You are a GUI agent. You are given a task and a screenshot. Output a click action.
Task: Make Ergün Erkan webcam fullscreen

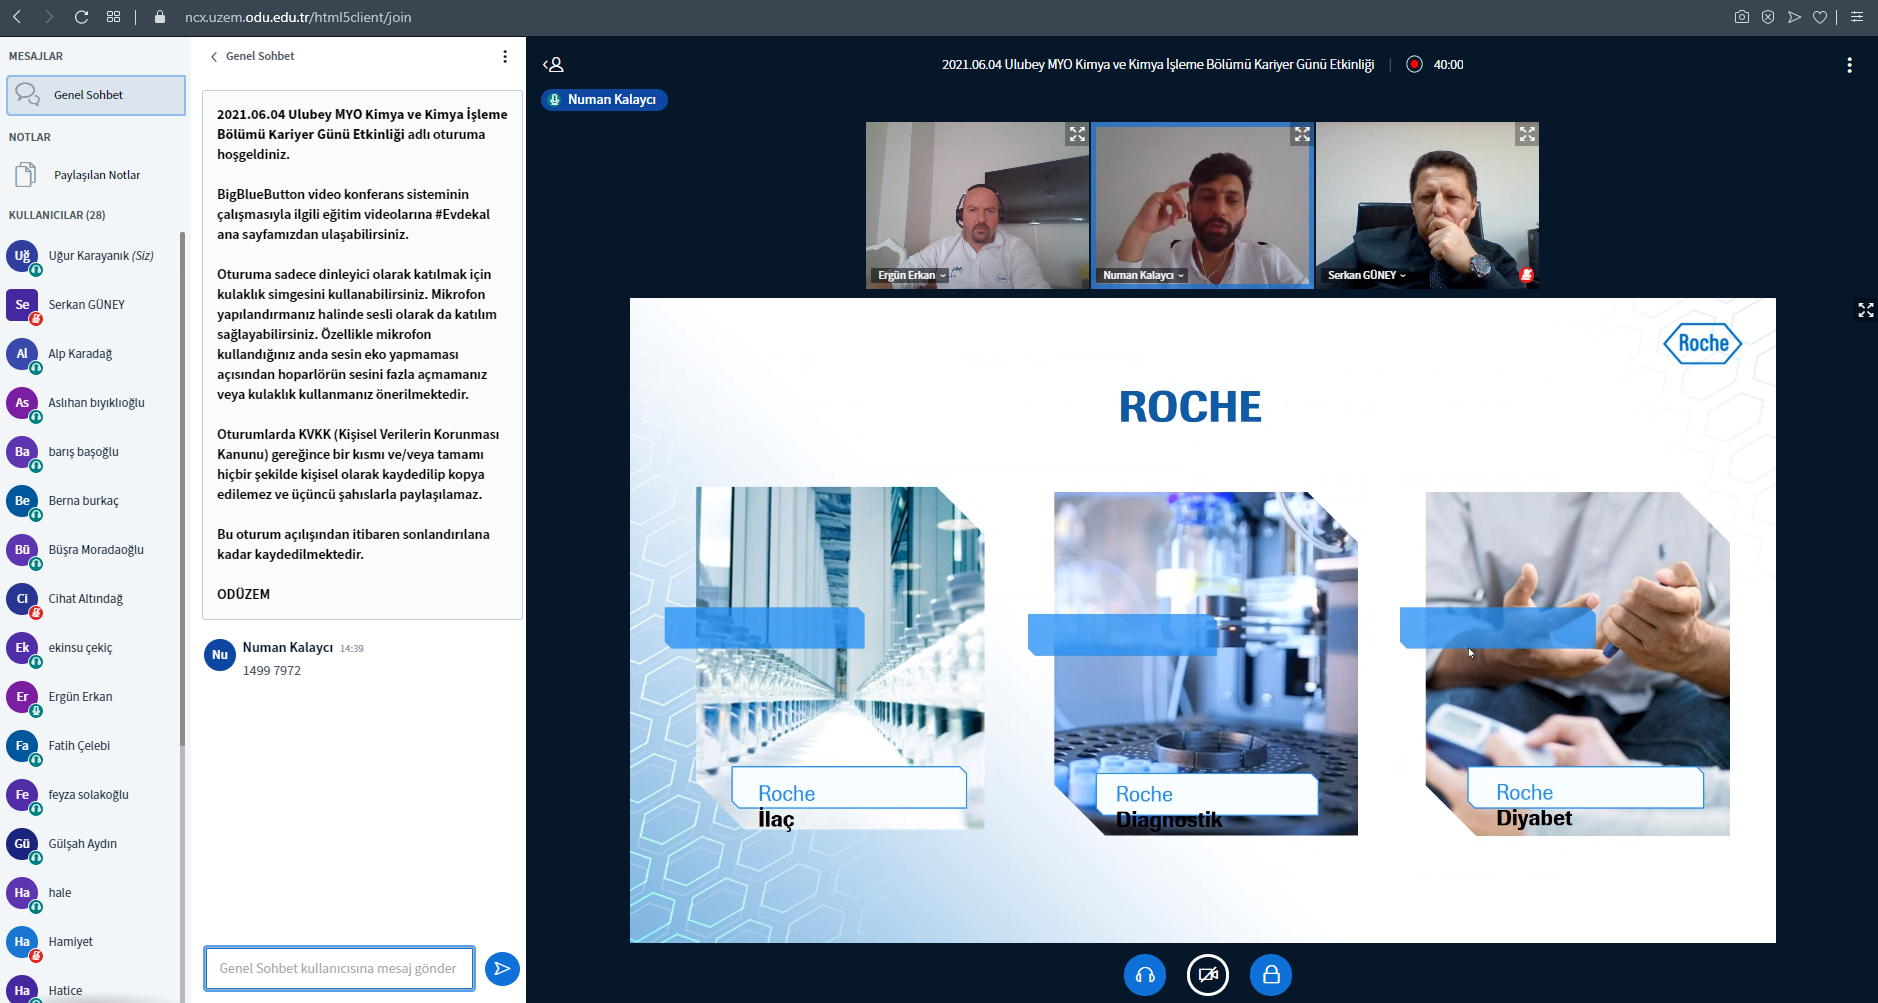[1077, 134]
